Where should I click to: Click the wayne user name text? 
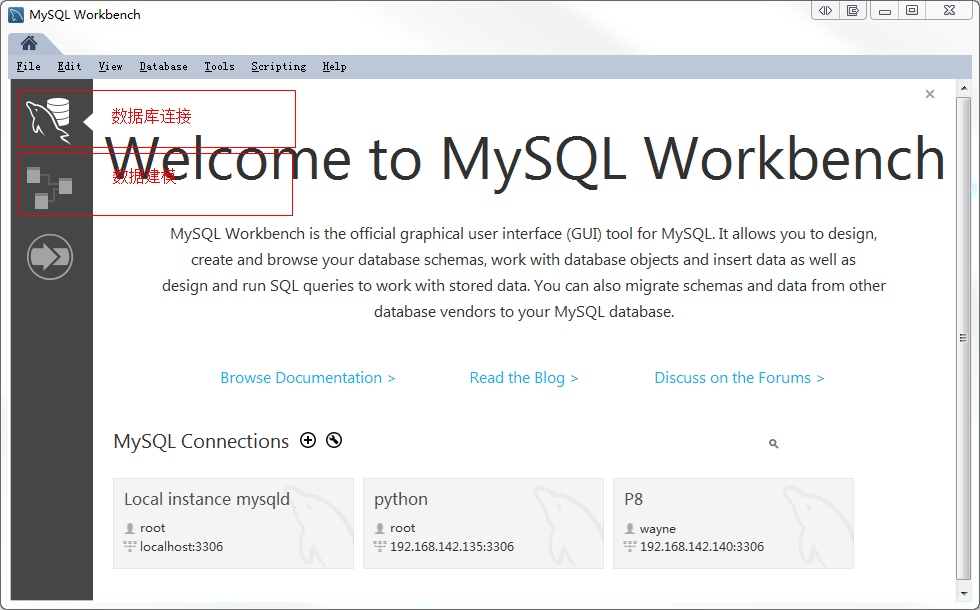pos(658,529)
